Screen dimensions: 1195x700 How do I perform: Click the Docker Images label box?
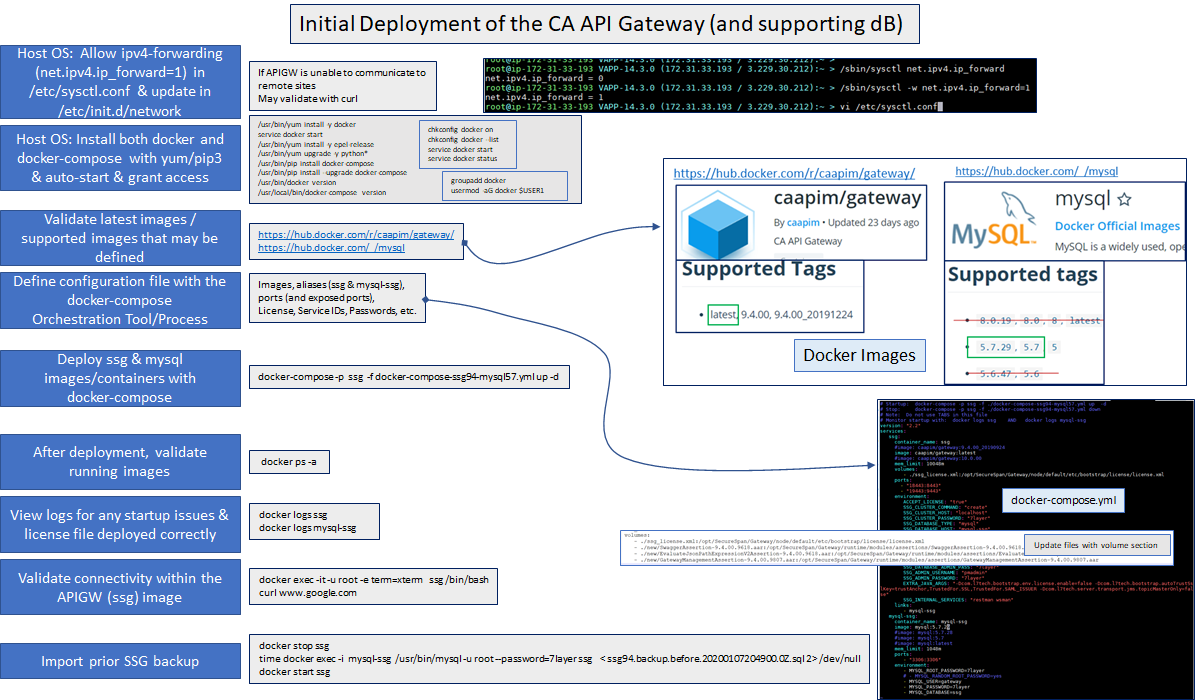click(860, 355)
